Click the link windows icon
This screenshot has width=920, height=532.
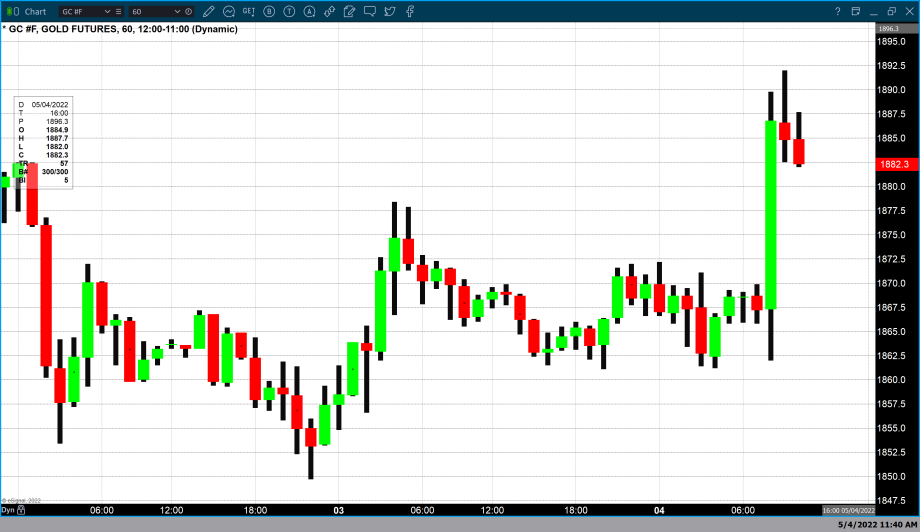pyautogui.click(x=330, y=11)
